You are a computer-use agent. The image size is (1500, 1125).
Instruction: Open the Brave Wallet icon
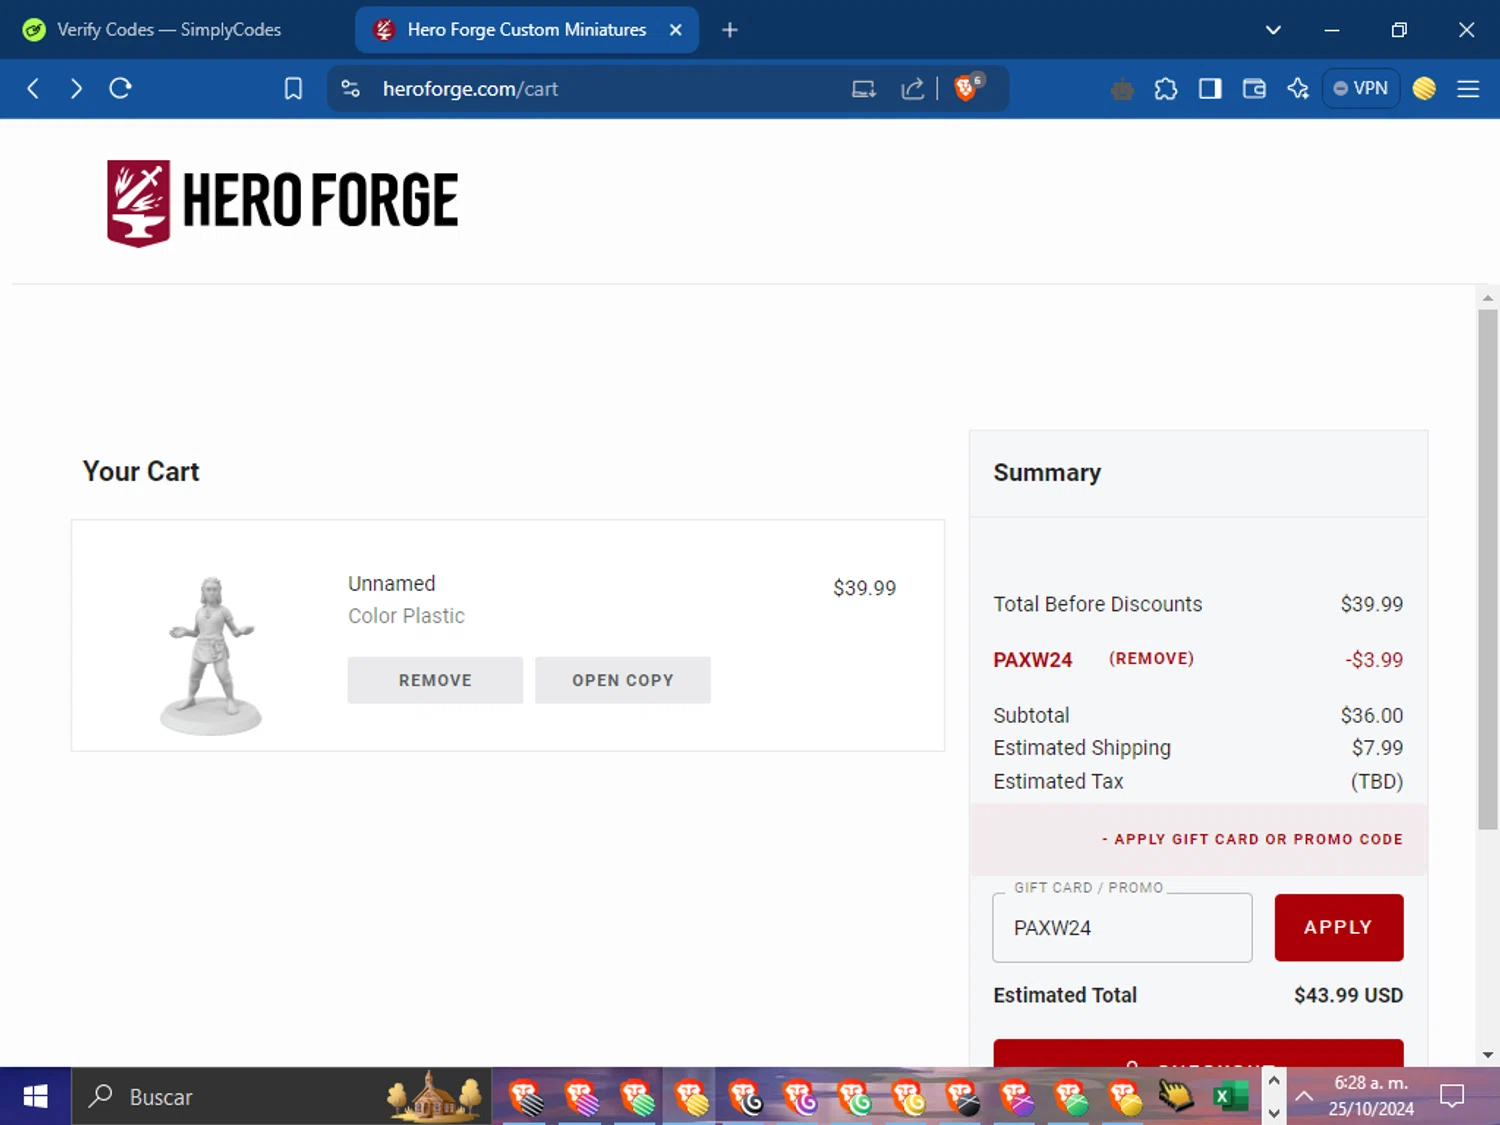(1254, 89)
